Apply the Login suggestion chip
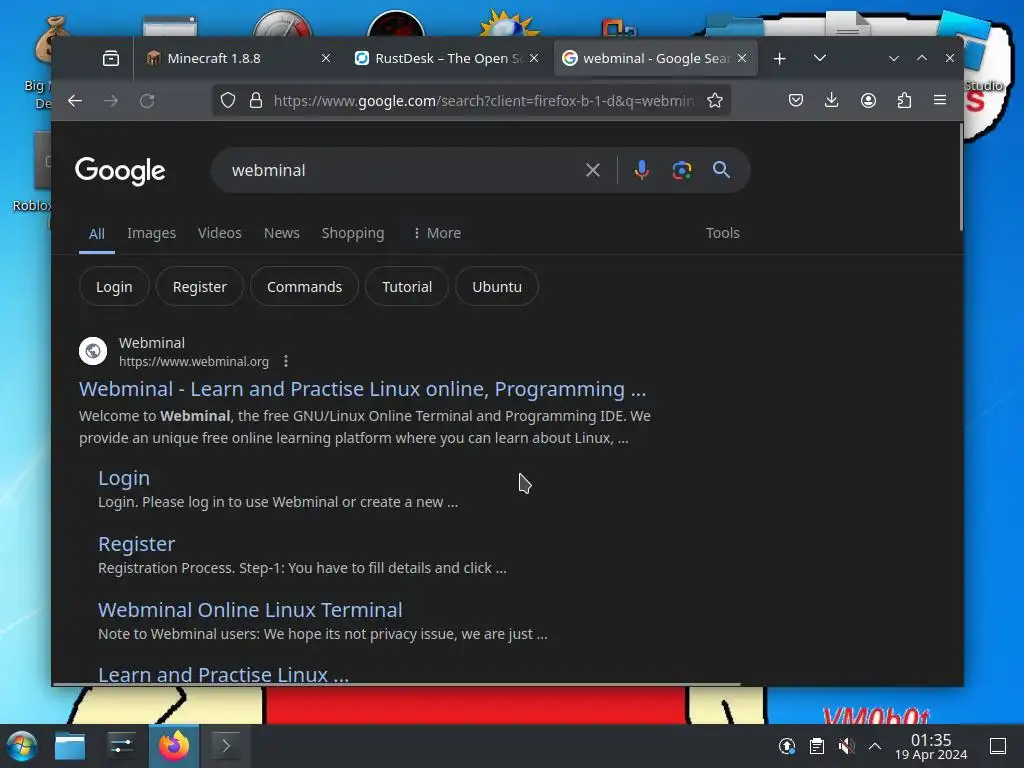 pos(114,287)
